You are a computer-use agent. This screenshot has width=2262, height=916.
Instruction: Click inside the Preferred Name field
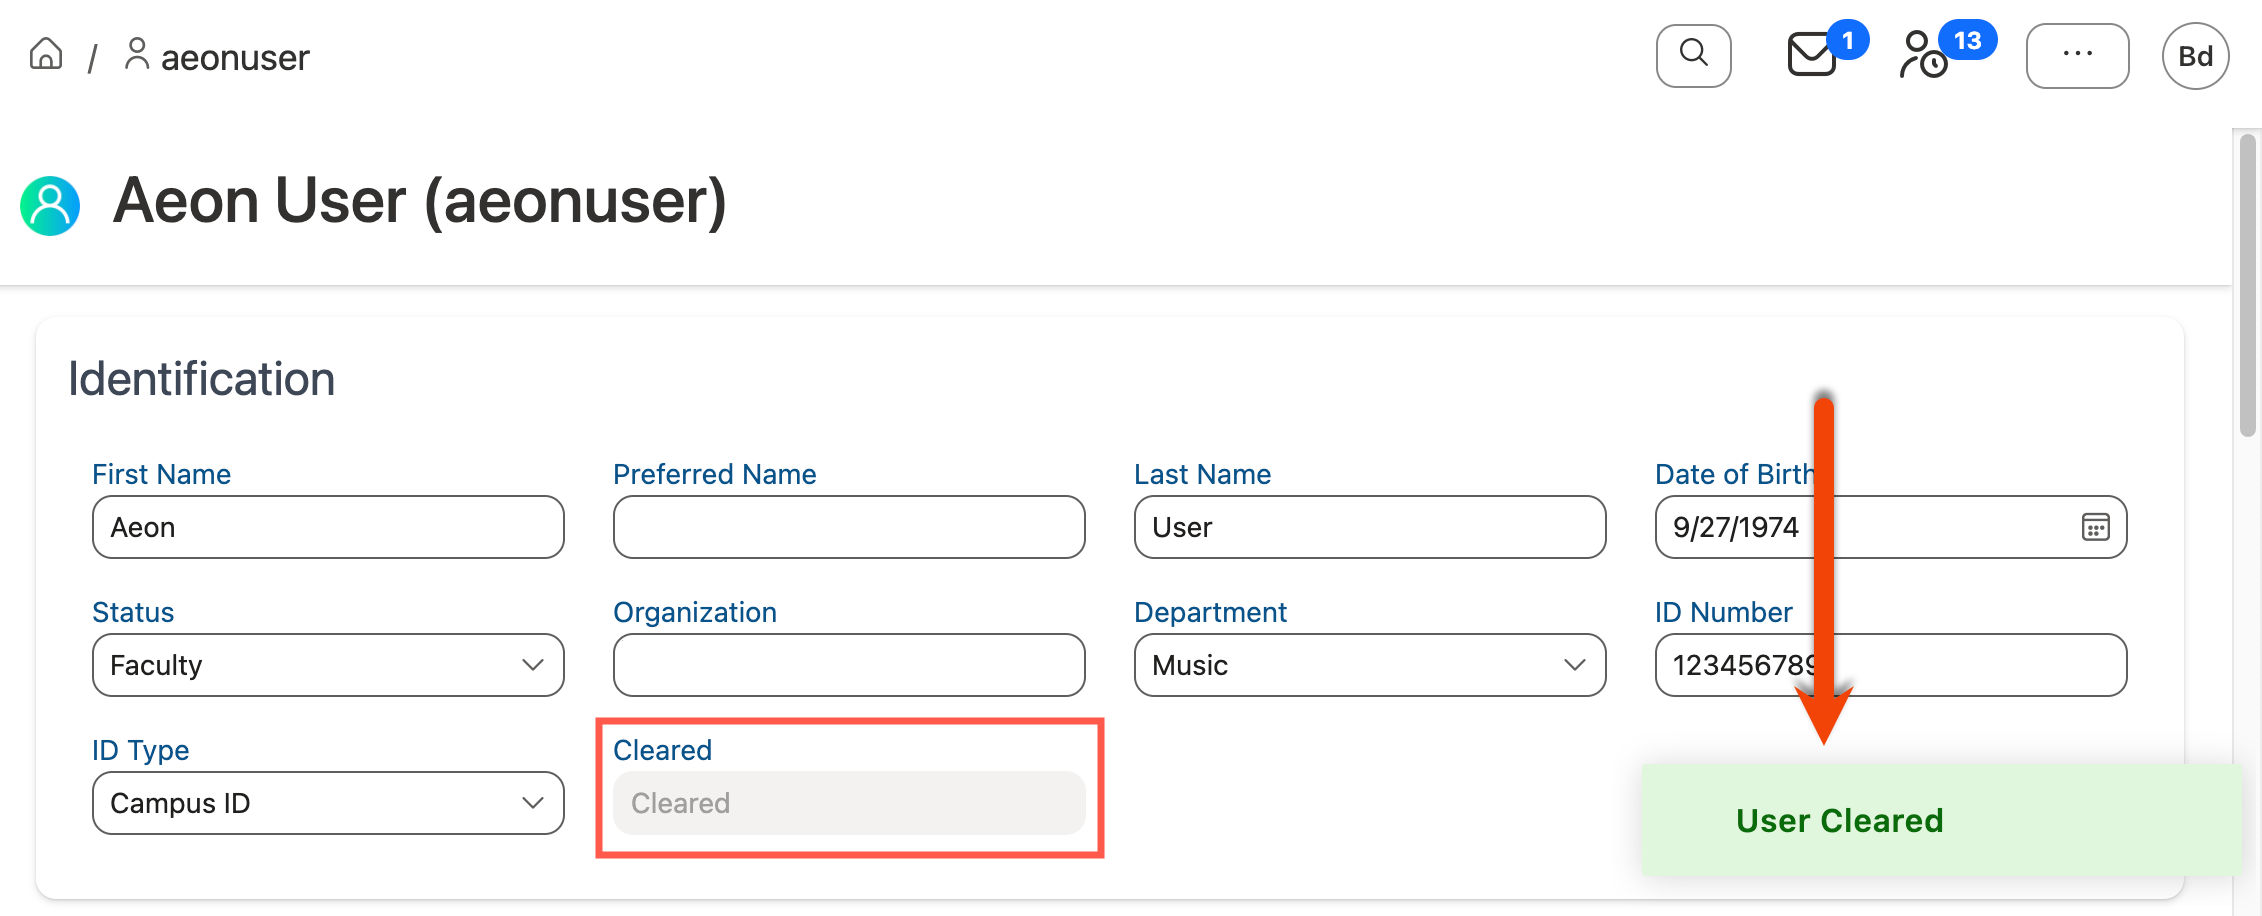click(848, 527)
